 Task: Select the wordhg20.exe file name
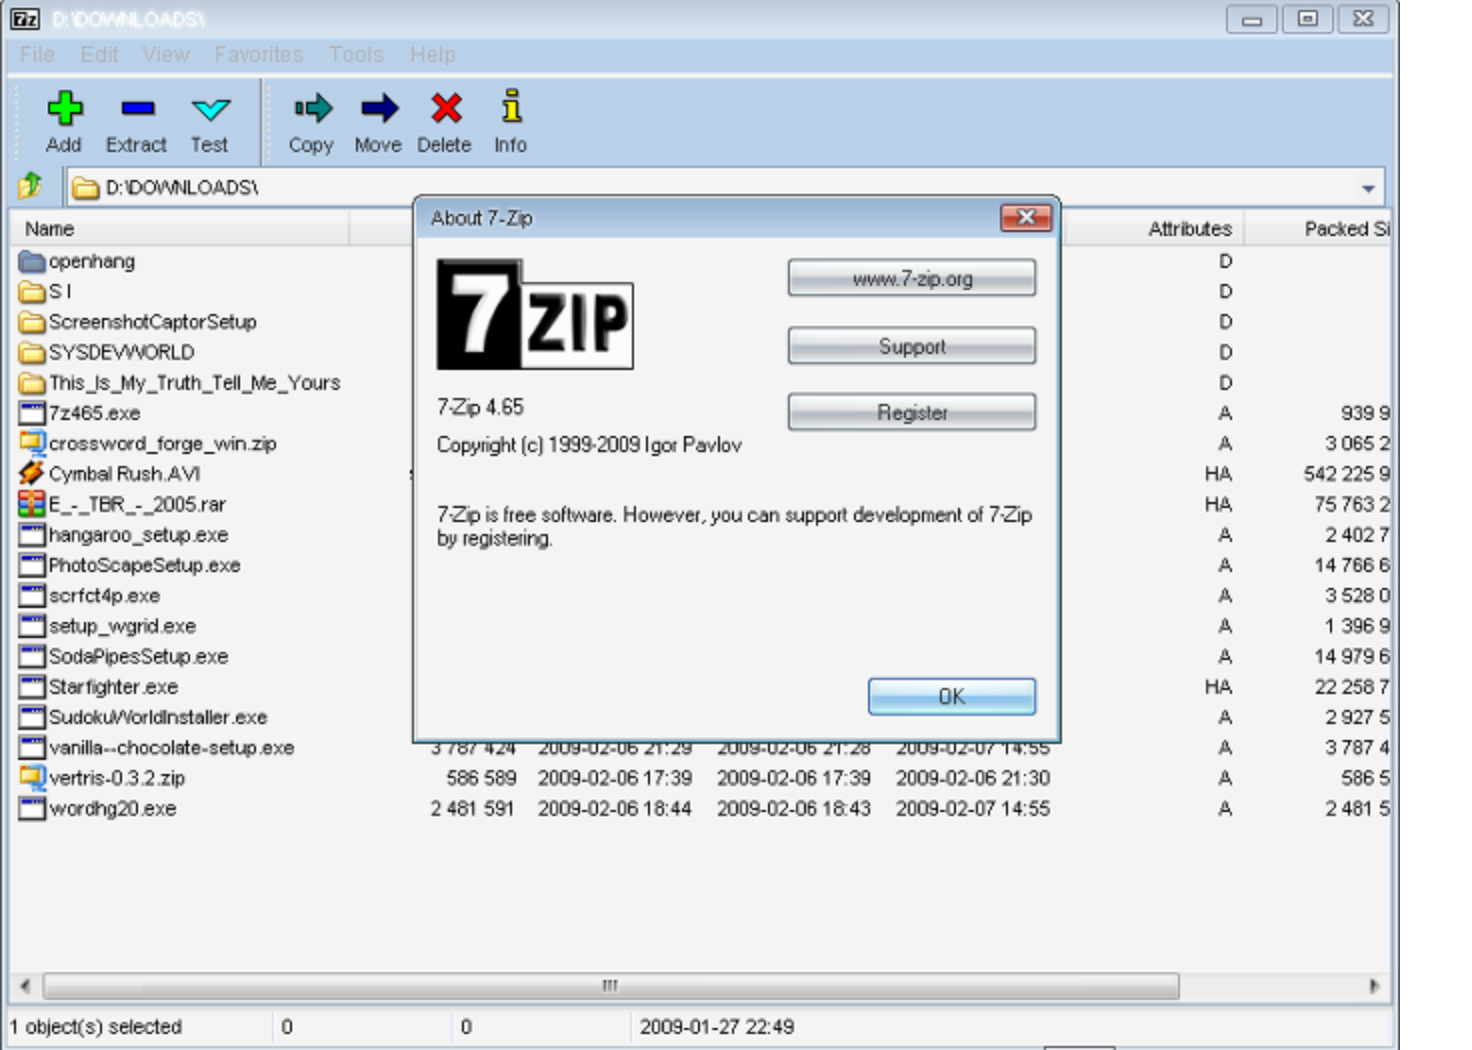[x=113, y=809]
